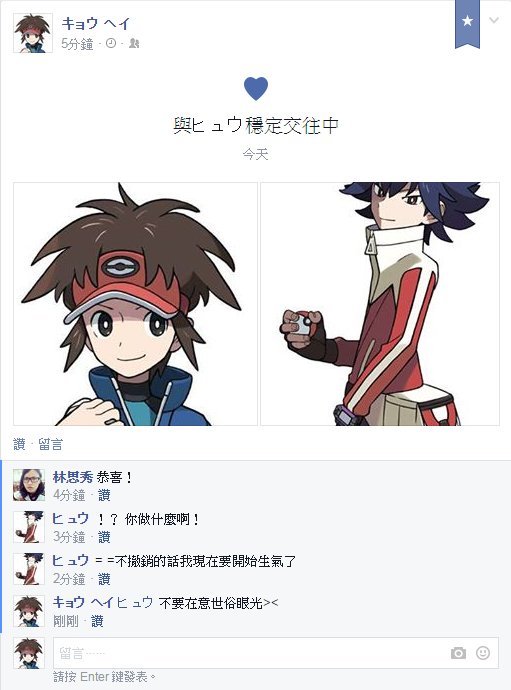
Task: Click tagged ヒュウ in last comment
Action: (x=135, y=602)
